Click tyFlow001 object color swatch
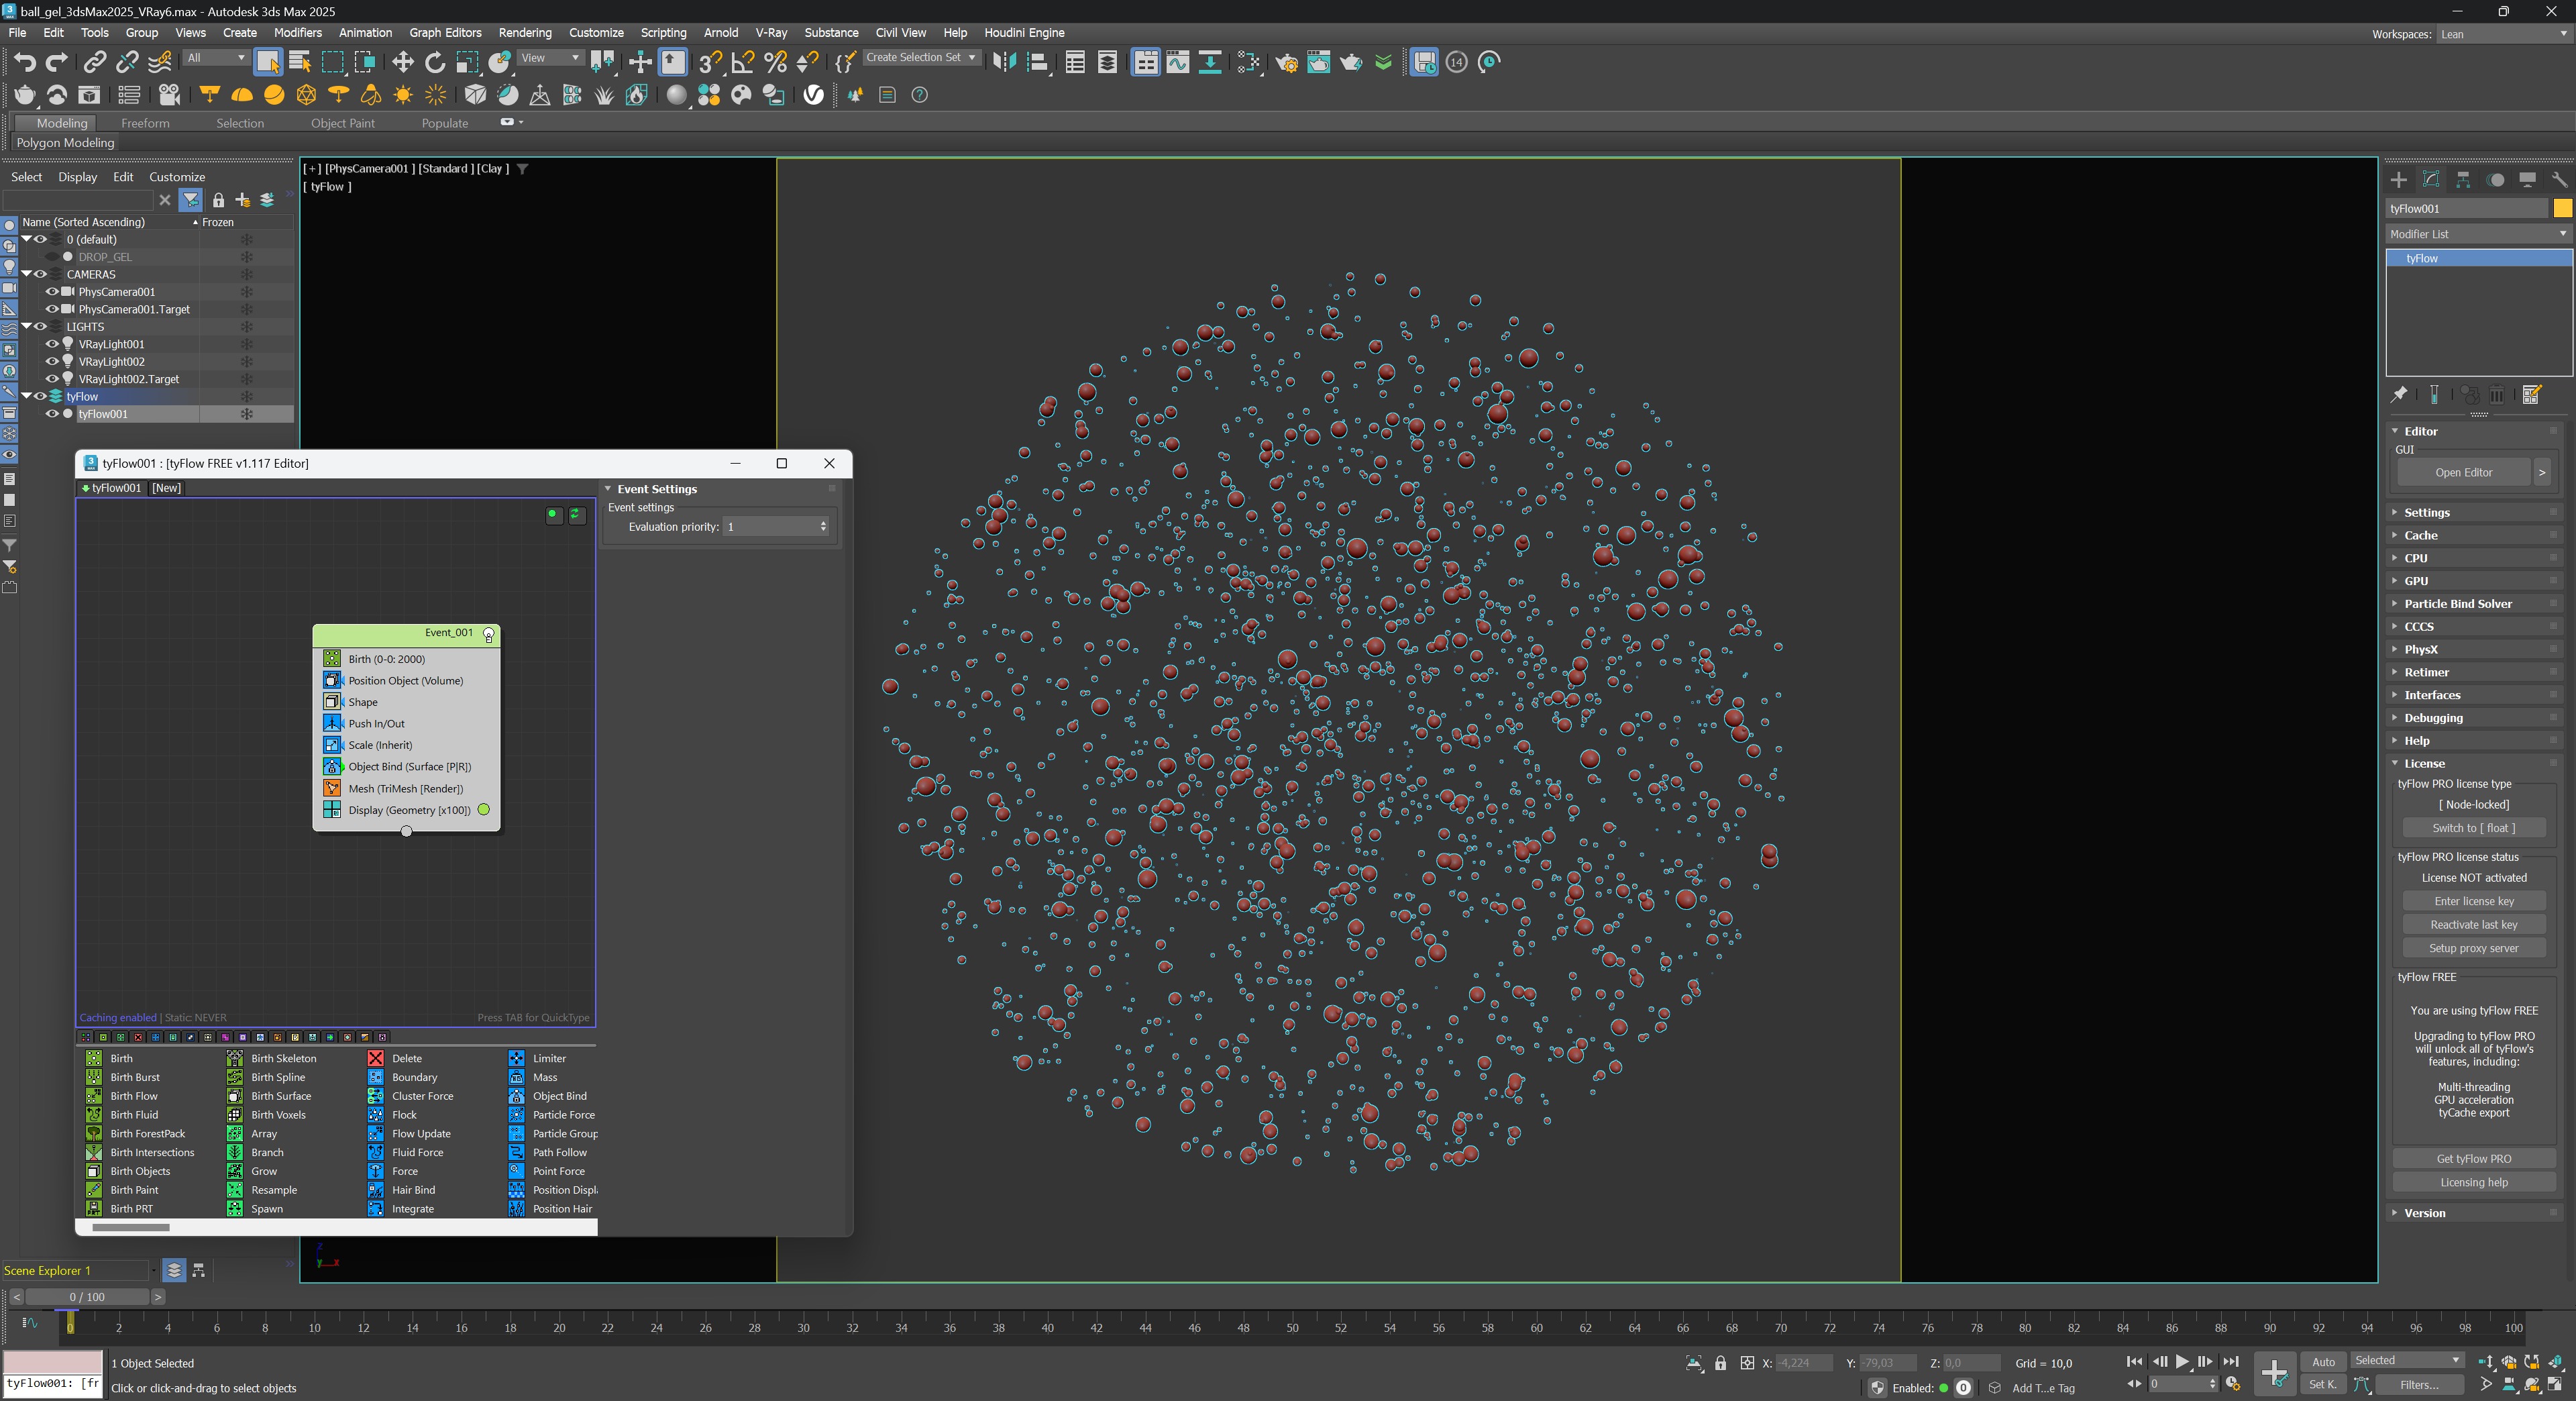The image size is (2576, 1401). (x=2562, y=208)
